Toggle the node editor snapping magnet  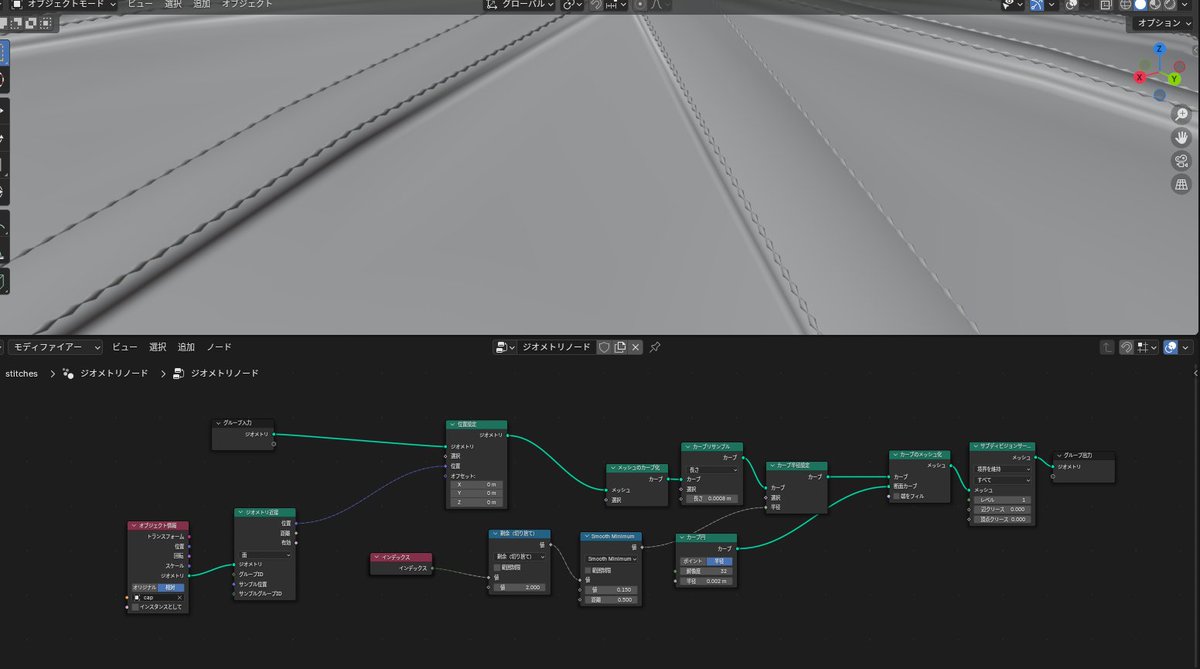(1126, 347)
